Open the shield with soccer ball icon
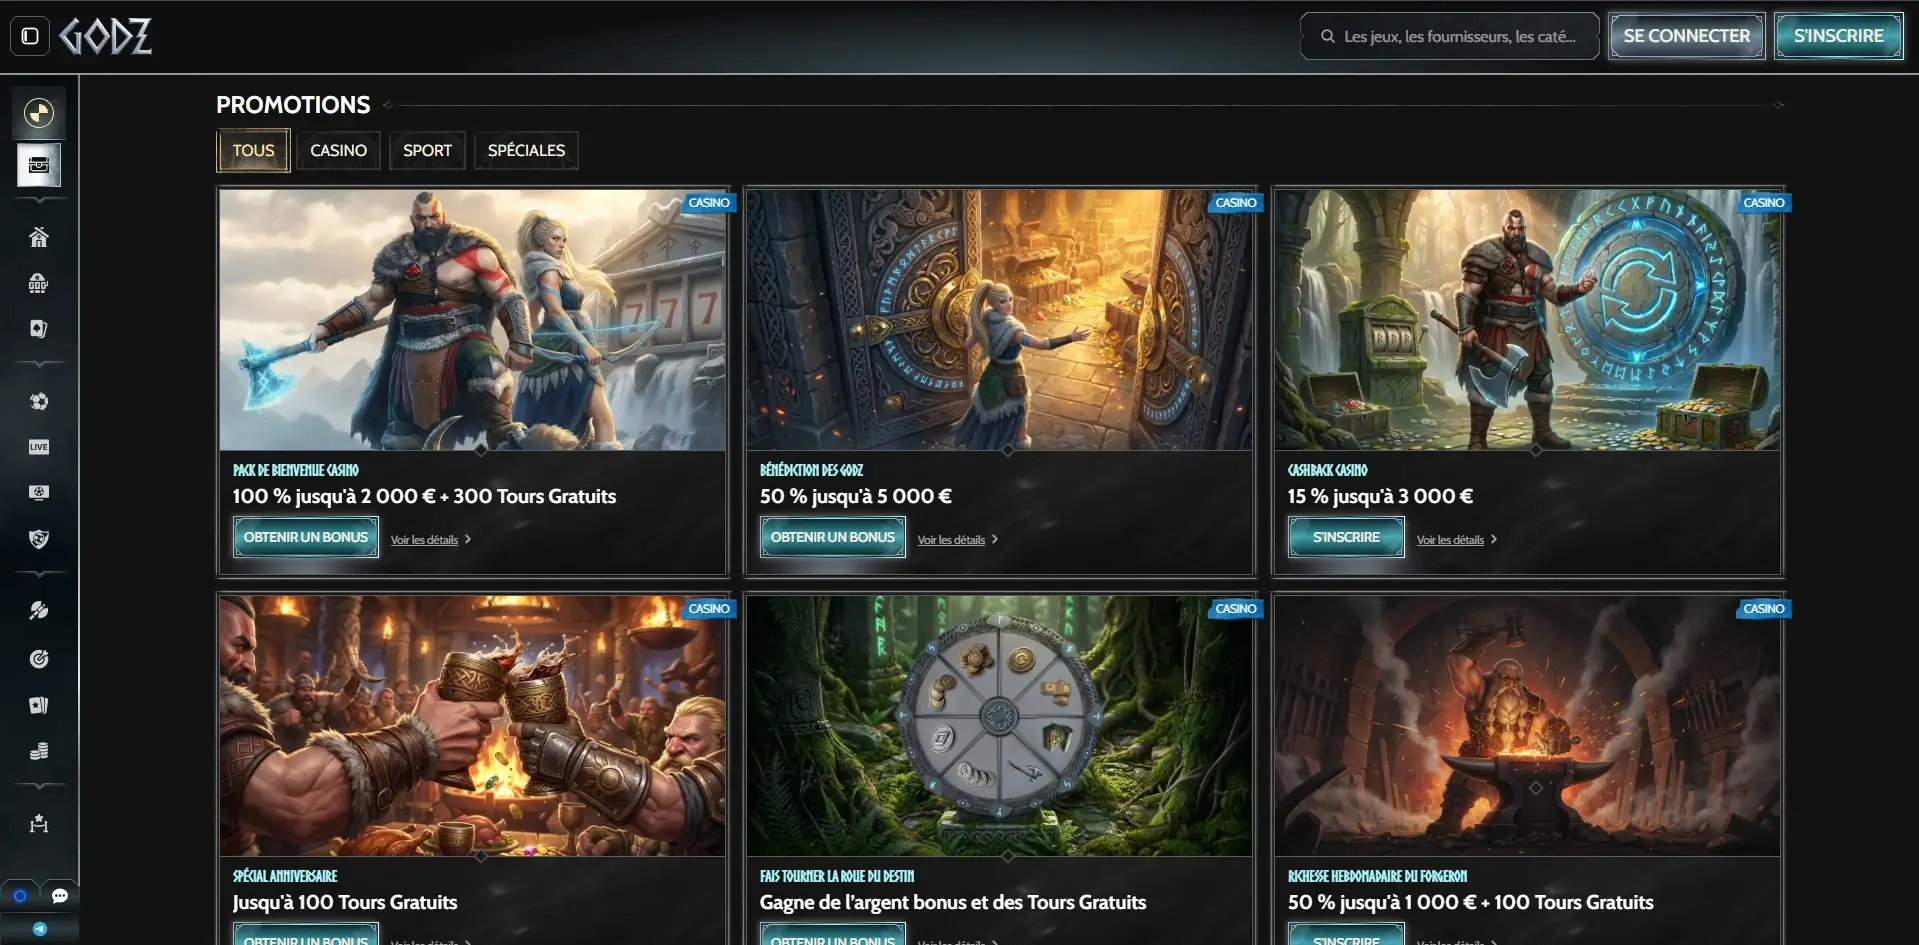 tap(39, 539)
